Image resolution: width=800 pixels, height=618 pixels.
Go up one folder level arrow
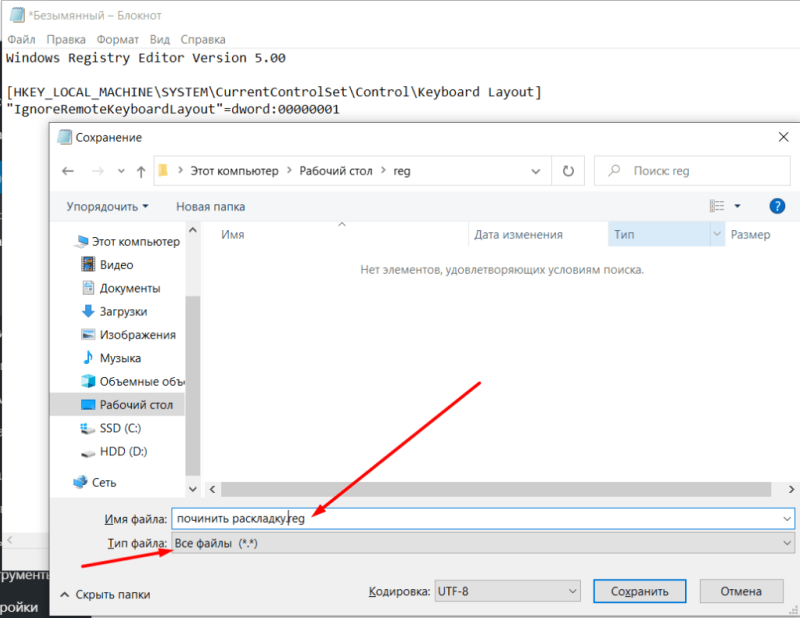pyautogui.click(x=141, y=171)
